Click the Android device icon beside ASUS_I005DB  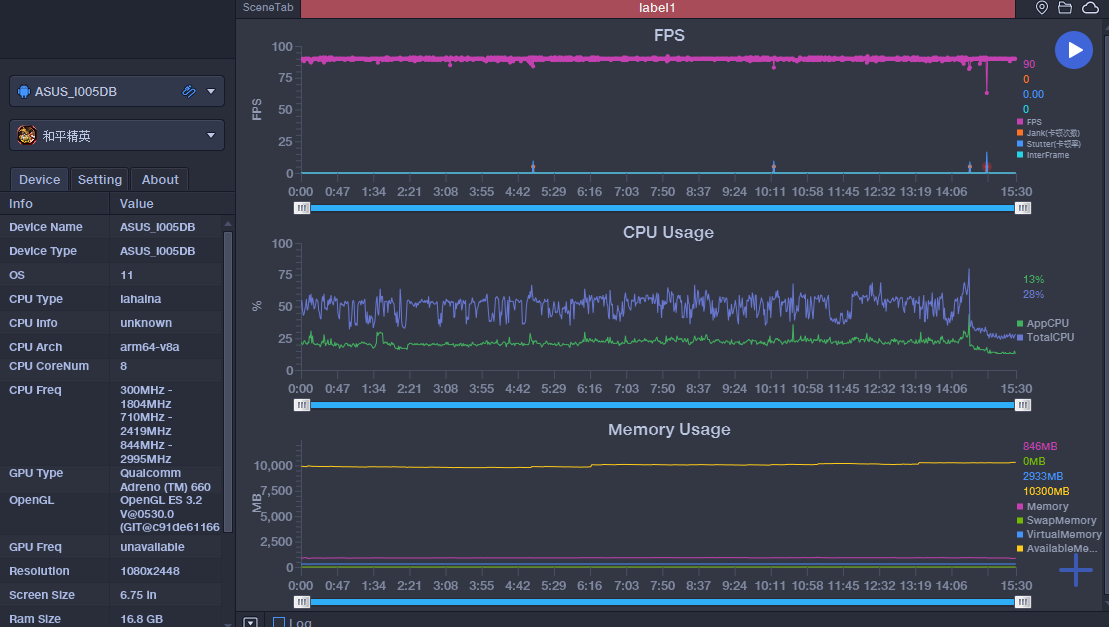24,92
